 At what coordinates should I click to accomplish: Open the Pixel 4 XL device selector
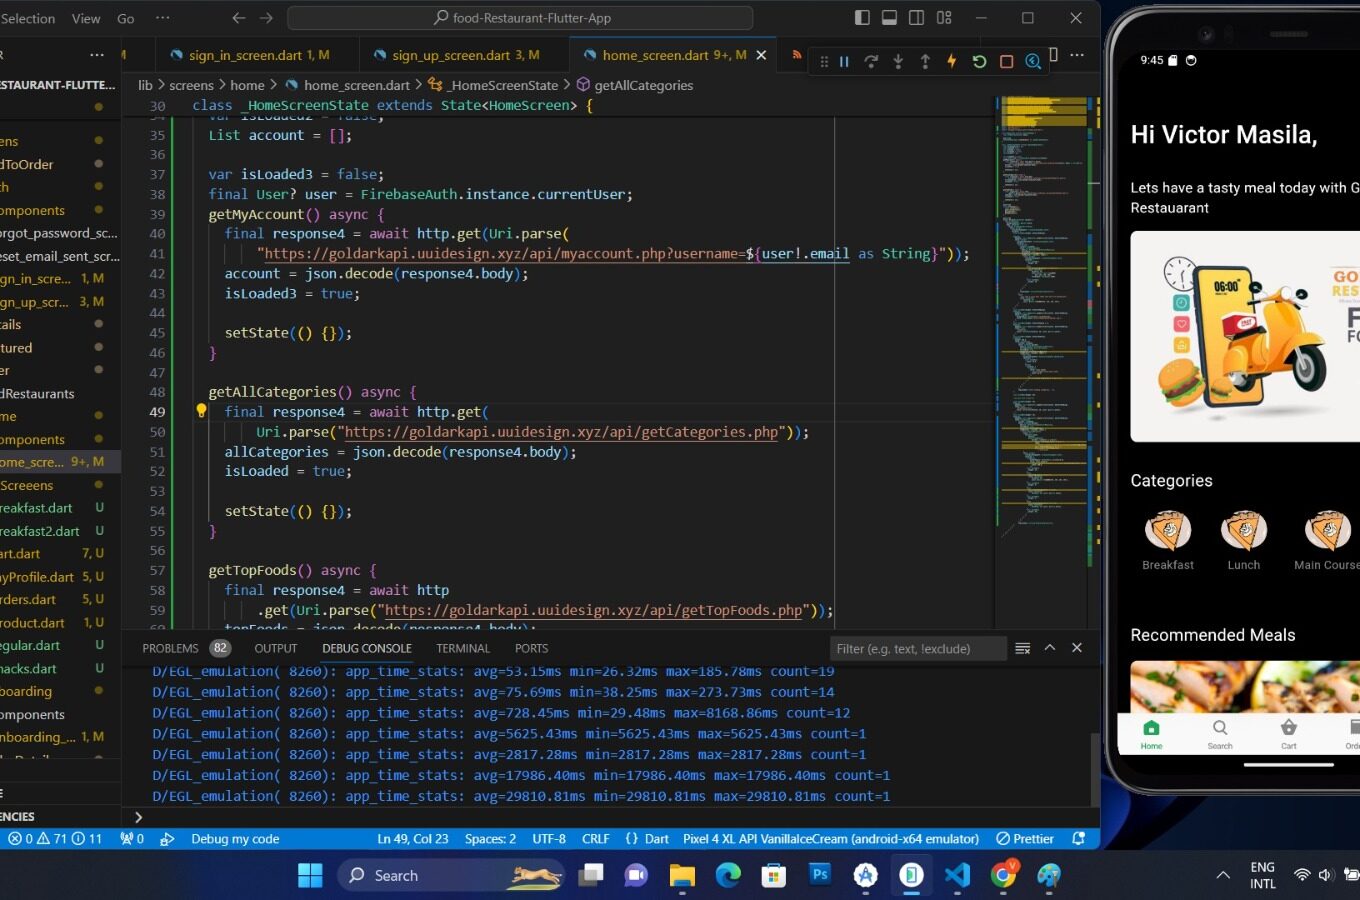click(830, 839)
